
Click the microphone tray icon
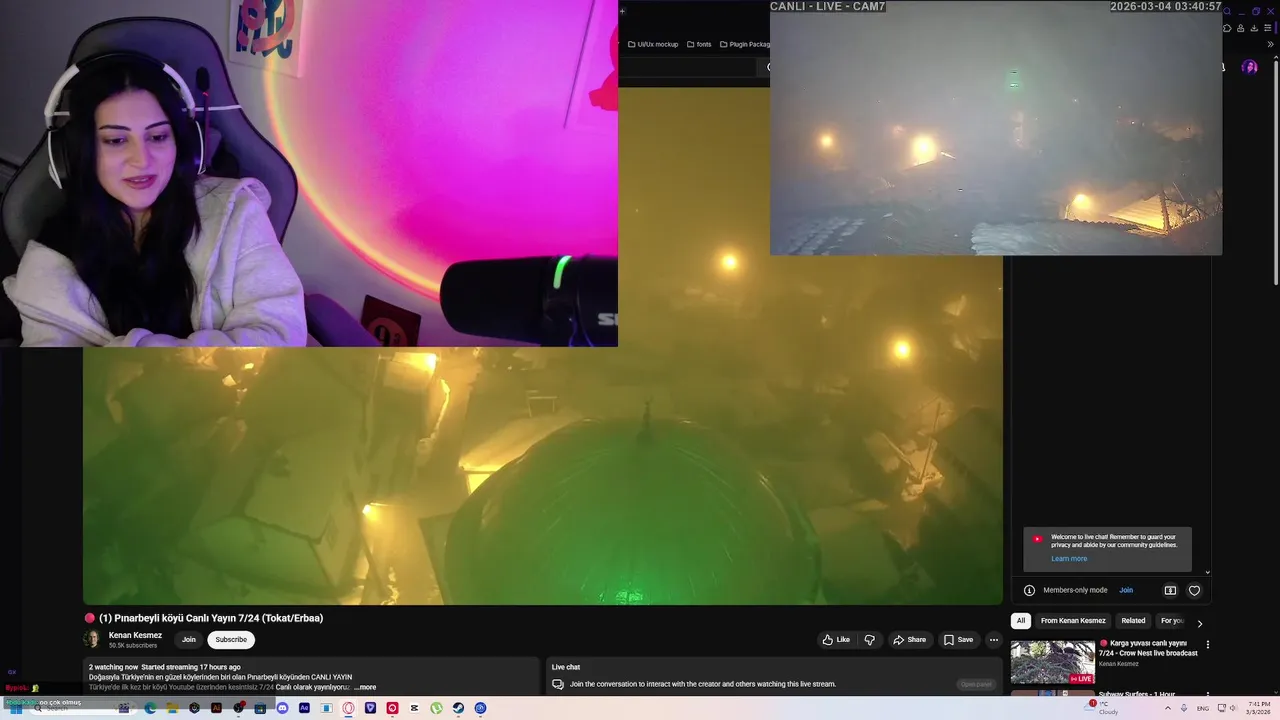coord(1184,708)
